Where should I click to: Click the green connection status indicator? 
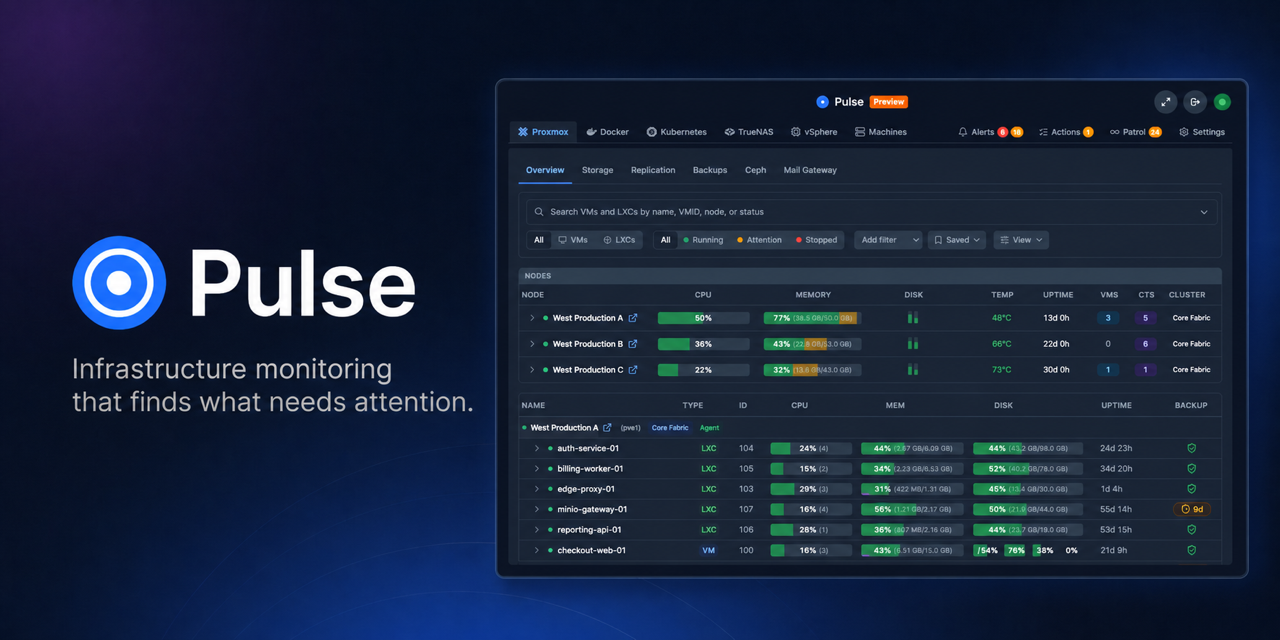coord(1222,102)
